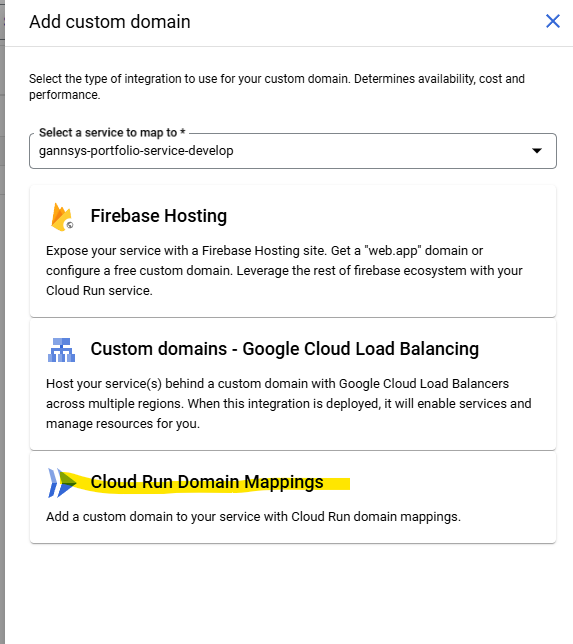Choose Custom domains - Google Cloud Load Balancing
This screenshot has height=644, width=573.
[285, 349]
